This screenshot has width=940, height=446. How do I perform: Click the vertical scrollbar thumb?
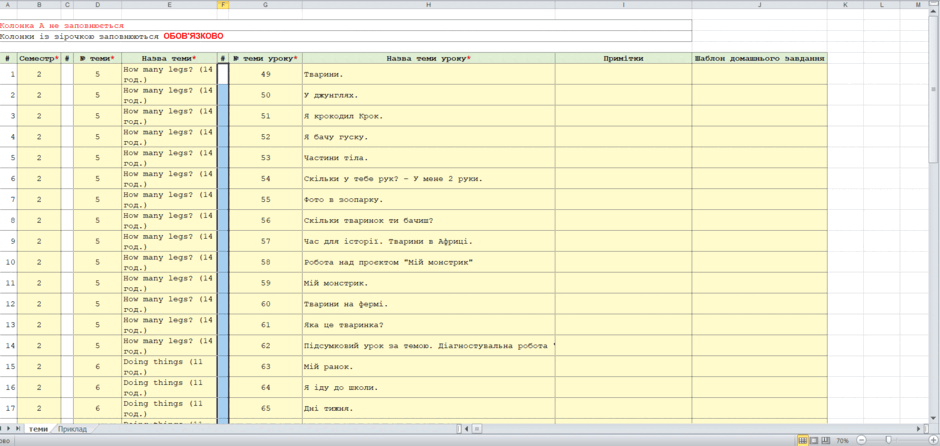pos(933,89)
